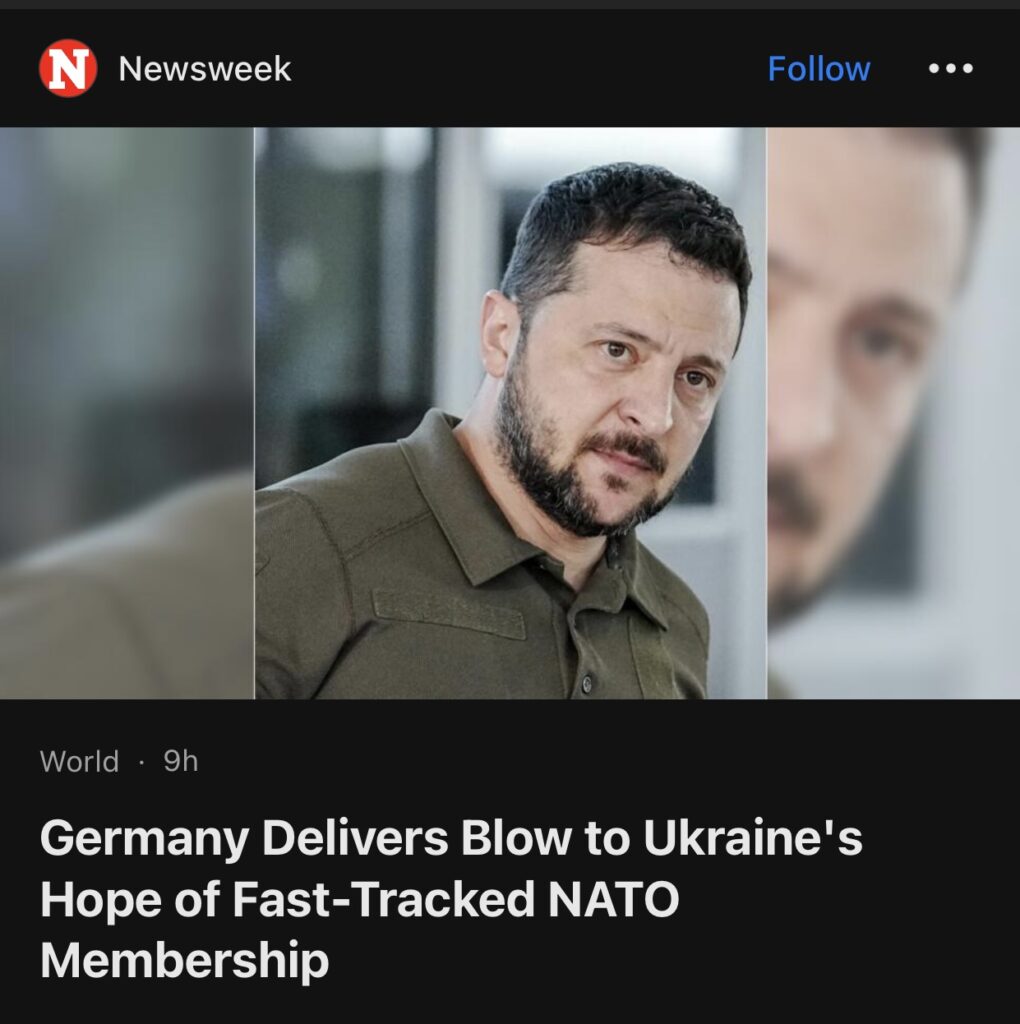Select the World category label

[x=80, y=761]
